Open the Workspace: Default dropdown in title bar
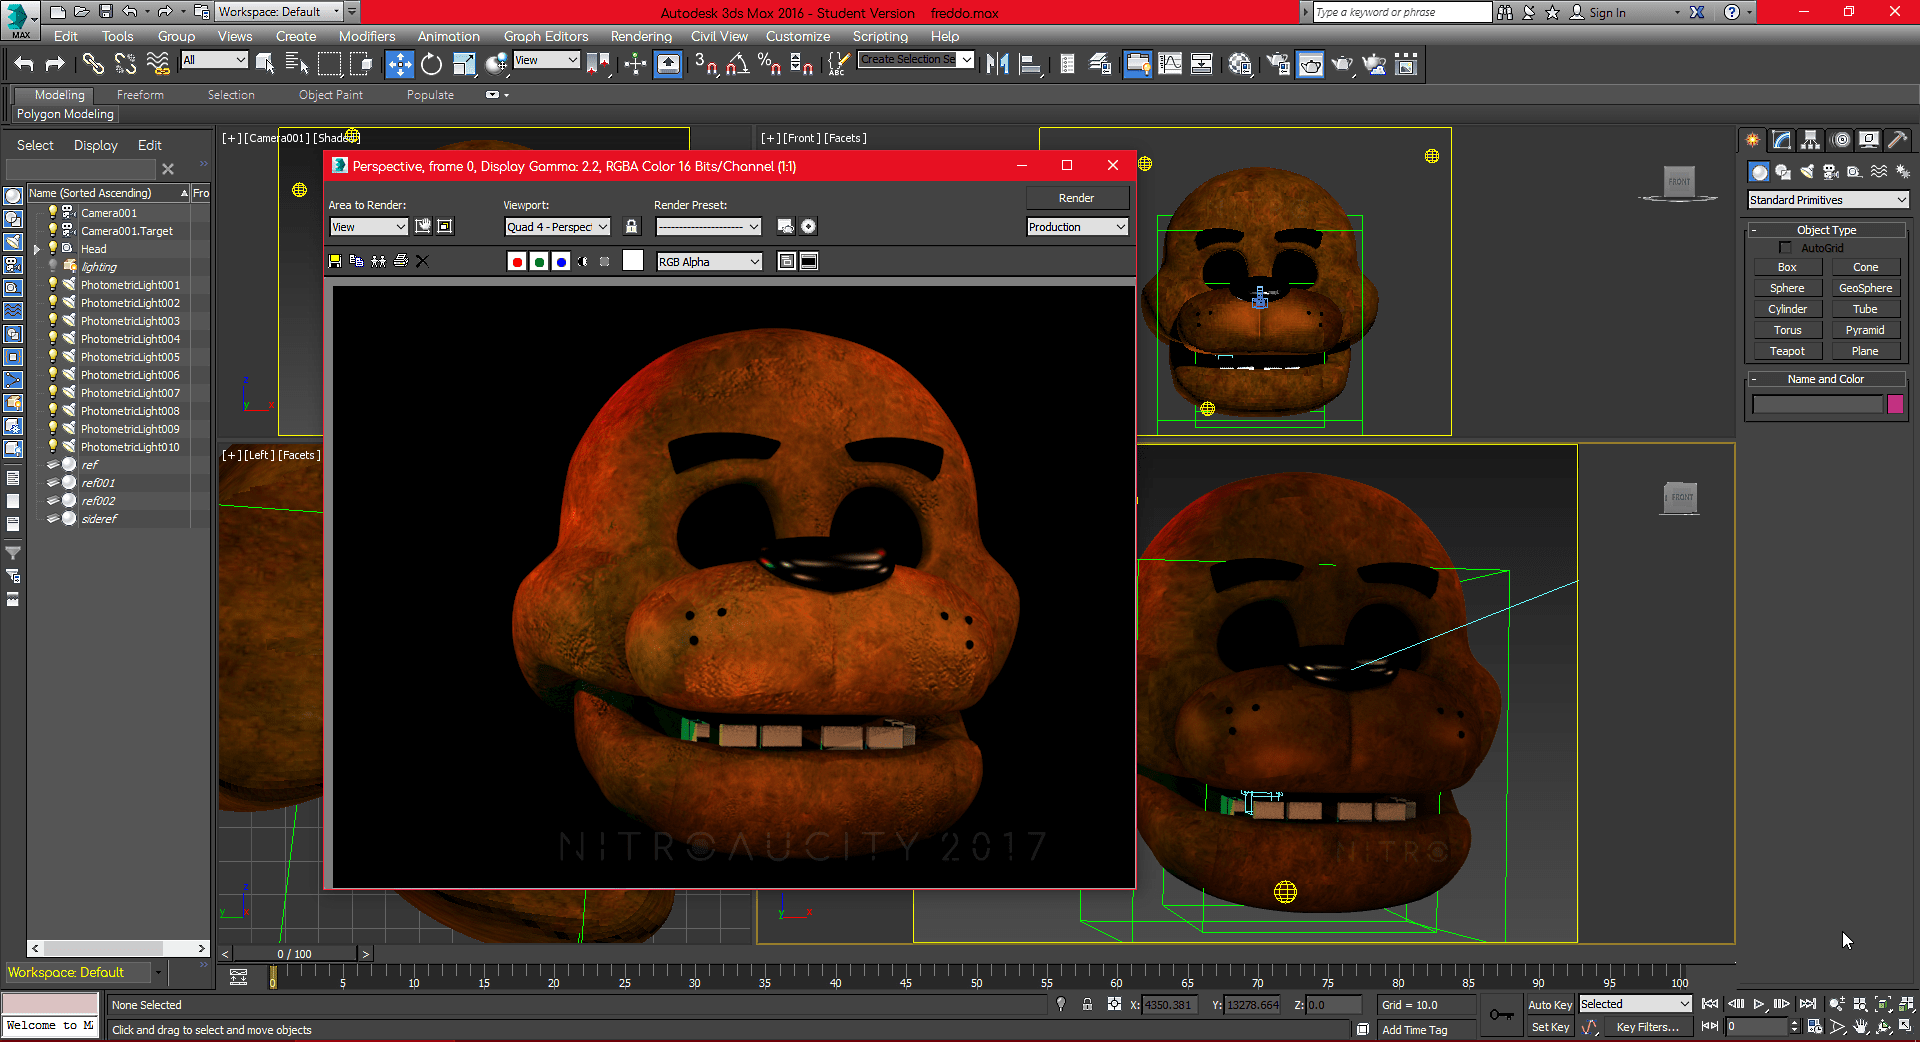This screenshot has width=1920, height=1042. coord(279,12)
